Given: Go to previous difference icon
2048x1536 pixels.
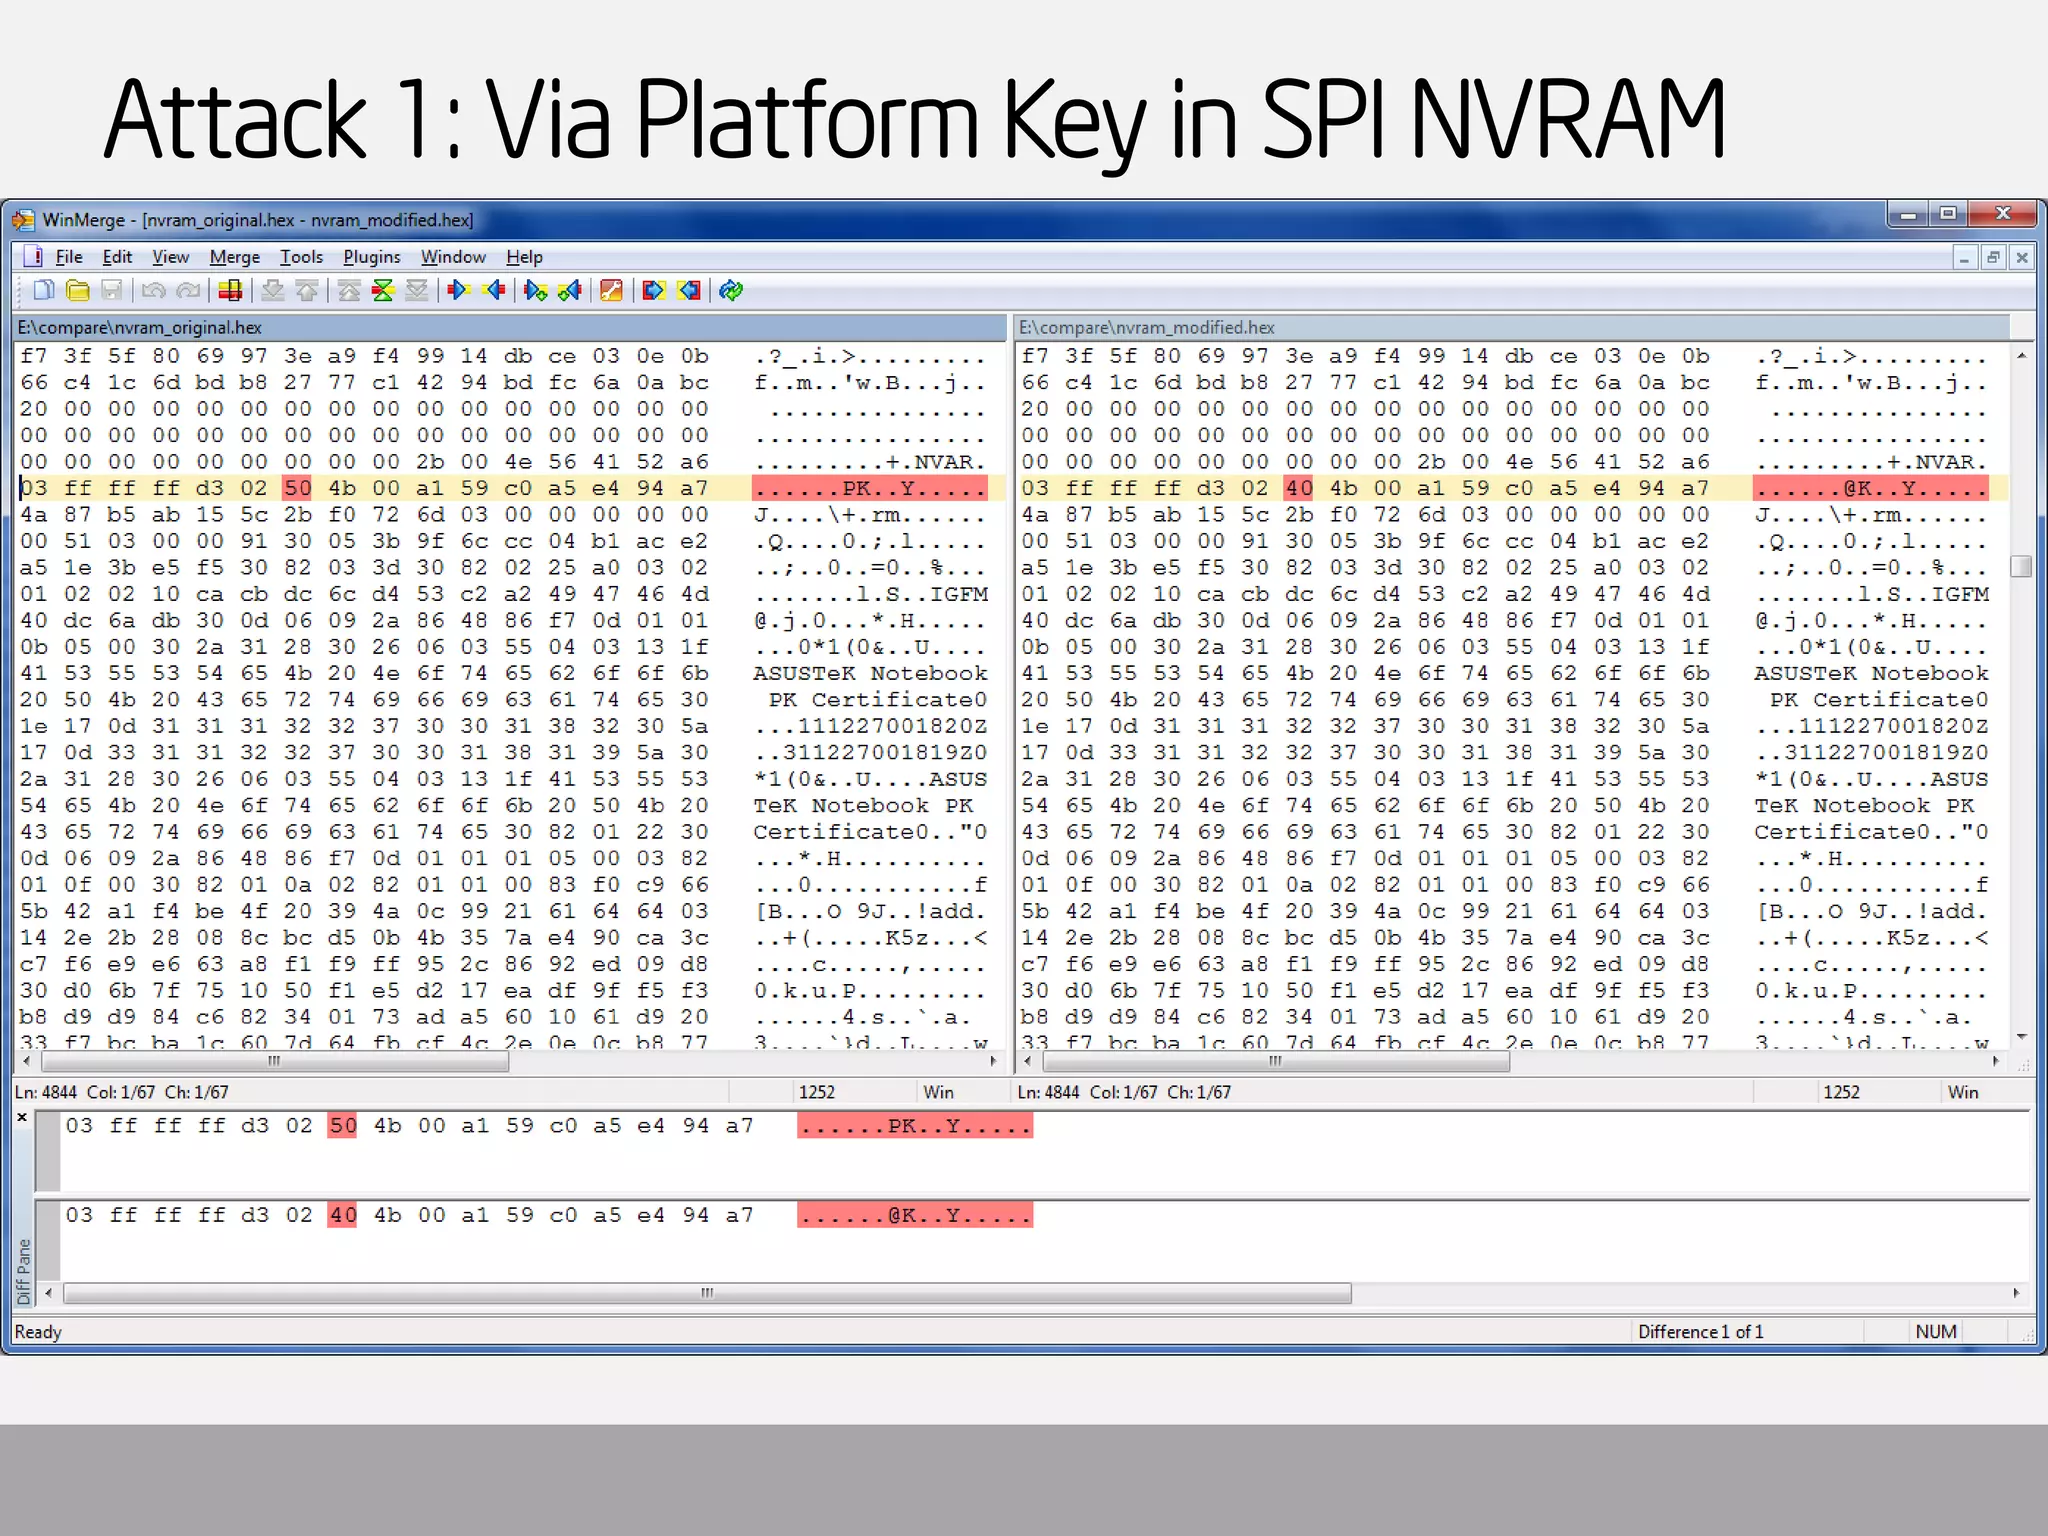Looking at the screenshot, I should pos(307,290).
